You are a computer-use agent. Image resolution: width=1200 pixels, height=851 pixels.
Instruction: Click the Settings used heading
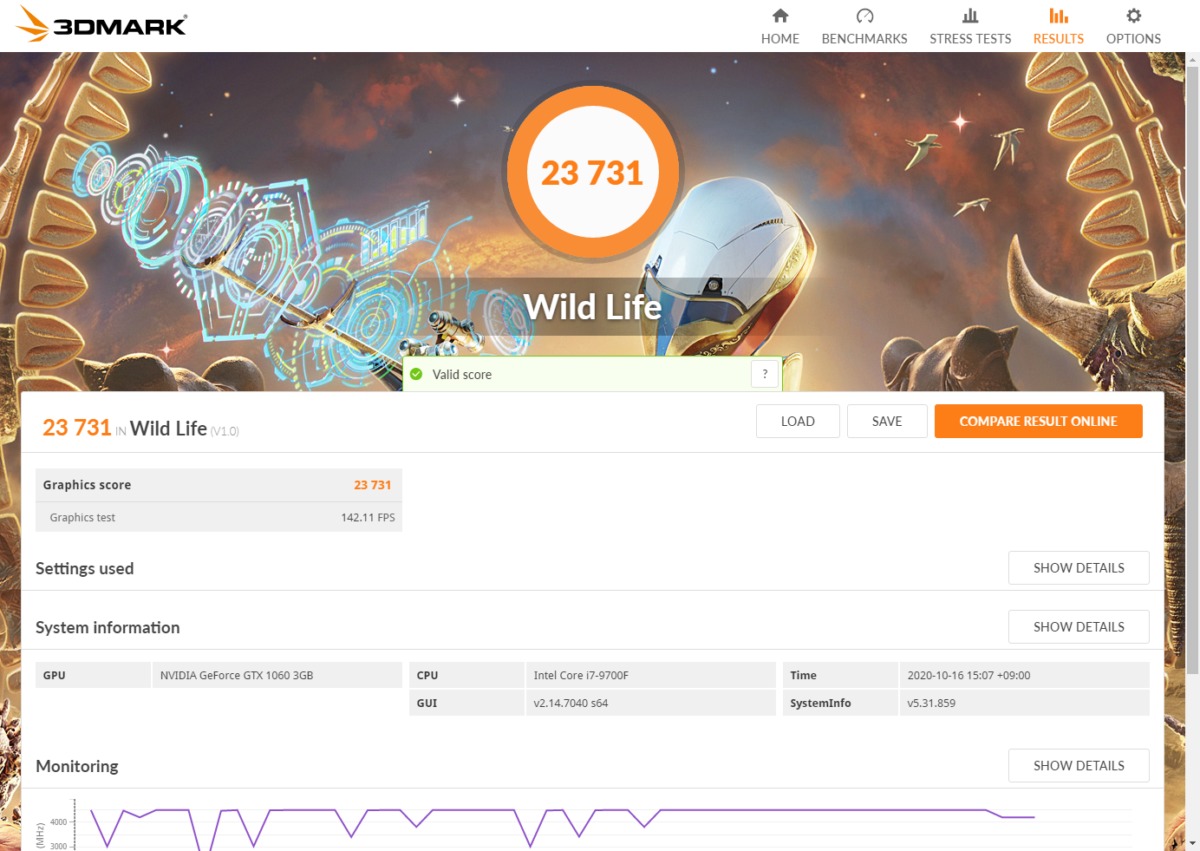[x=84, y=568]
